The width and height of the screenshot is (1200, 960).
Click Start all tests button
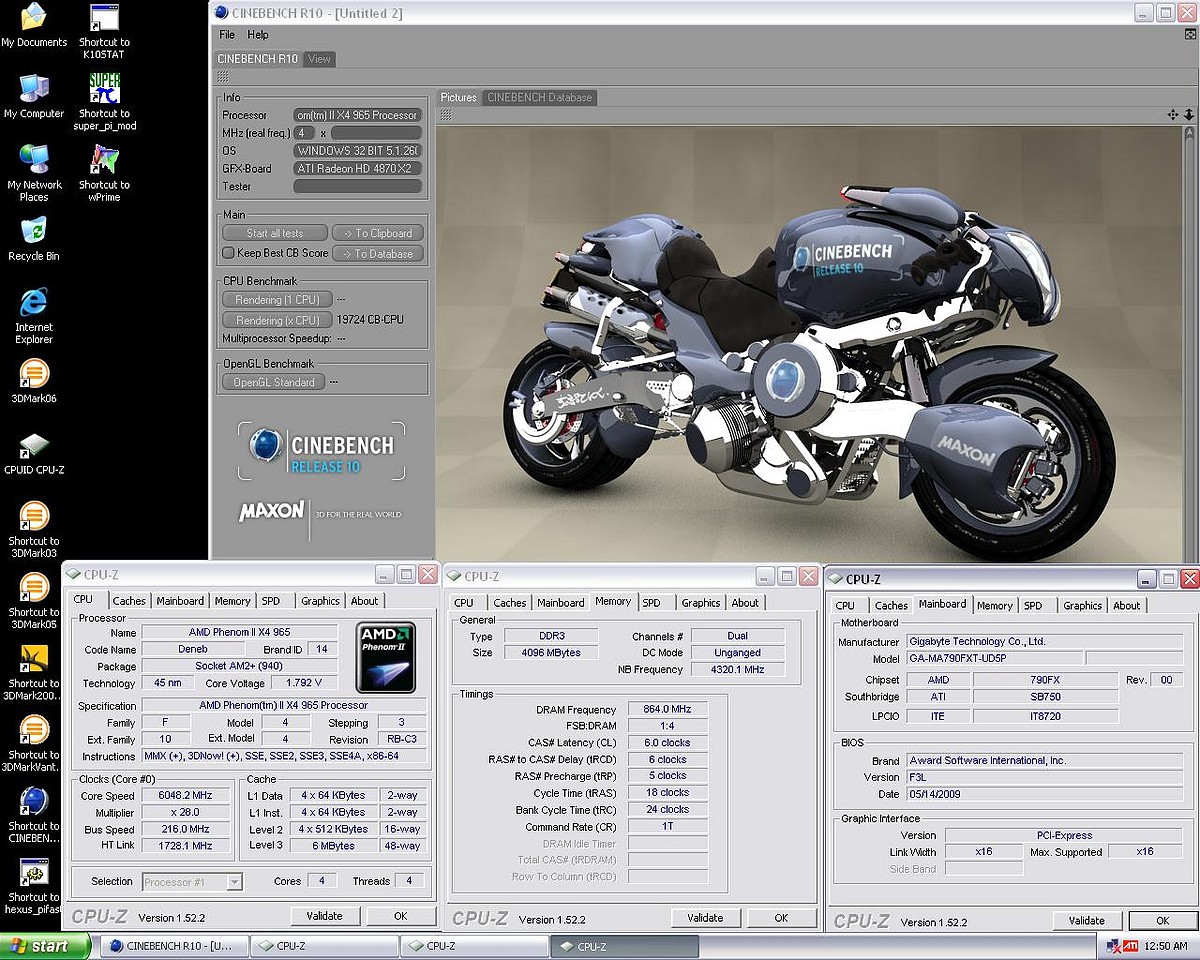pos(274,233)
